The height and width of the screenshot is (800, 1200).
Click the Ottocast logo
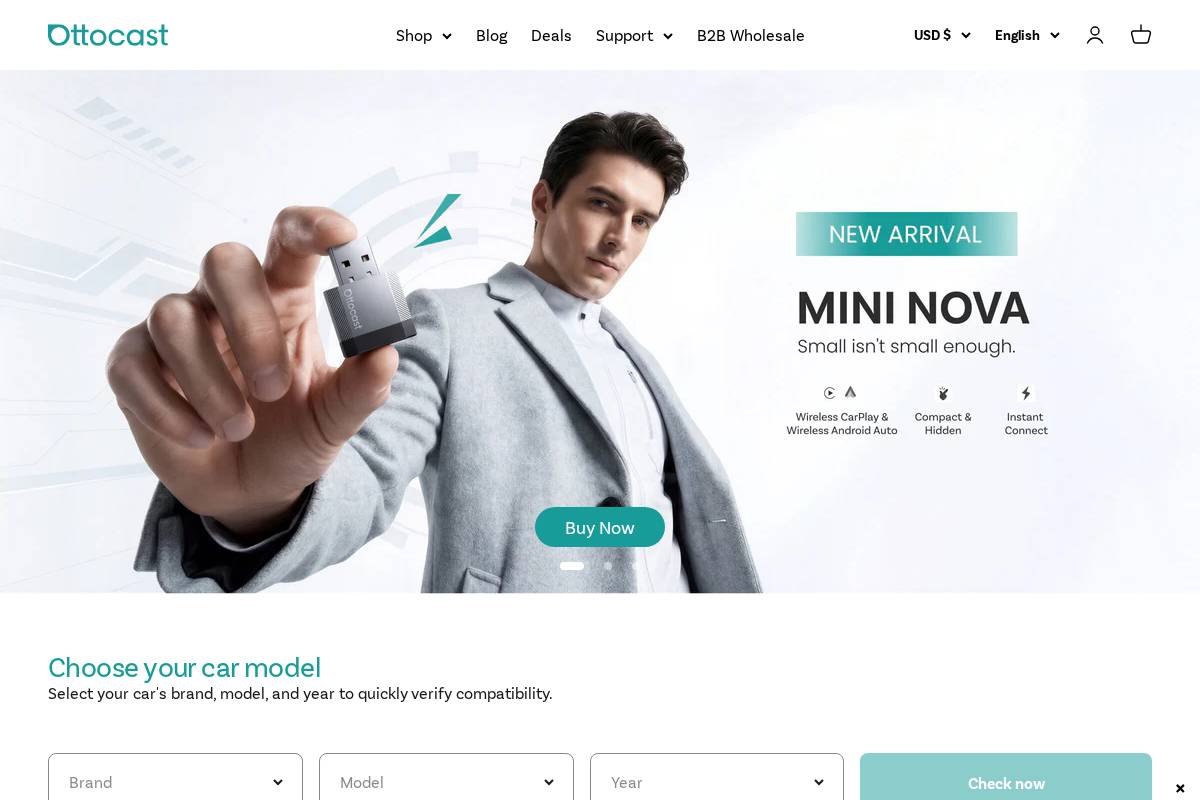pyautogui.click(x=108, y=35)
